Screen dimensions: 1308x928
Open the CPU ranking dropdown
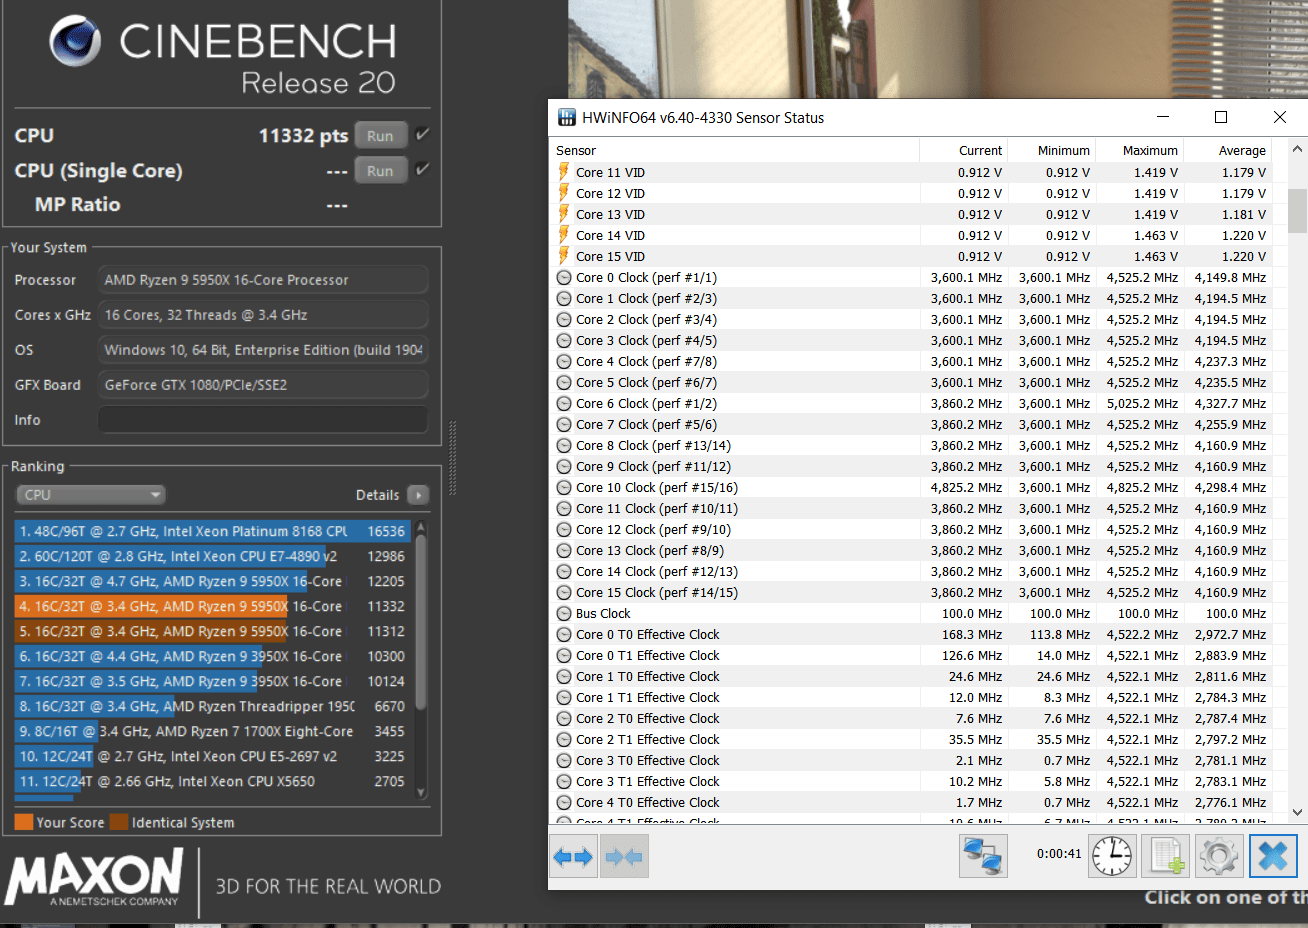[x=91, y=495]
